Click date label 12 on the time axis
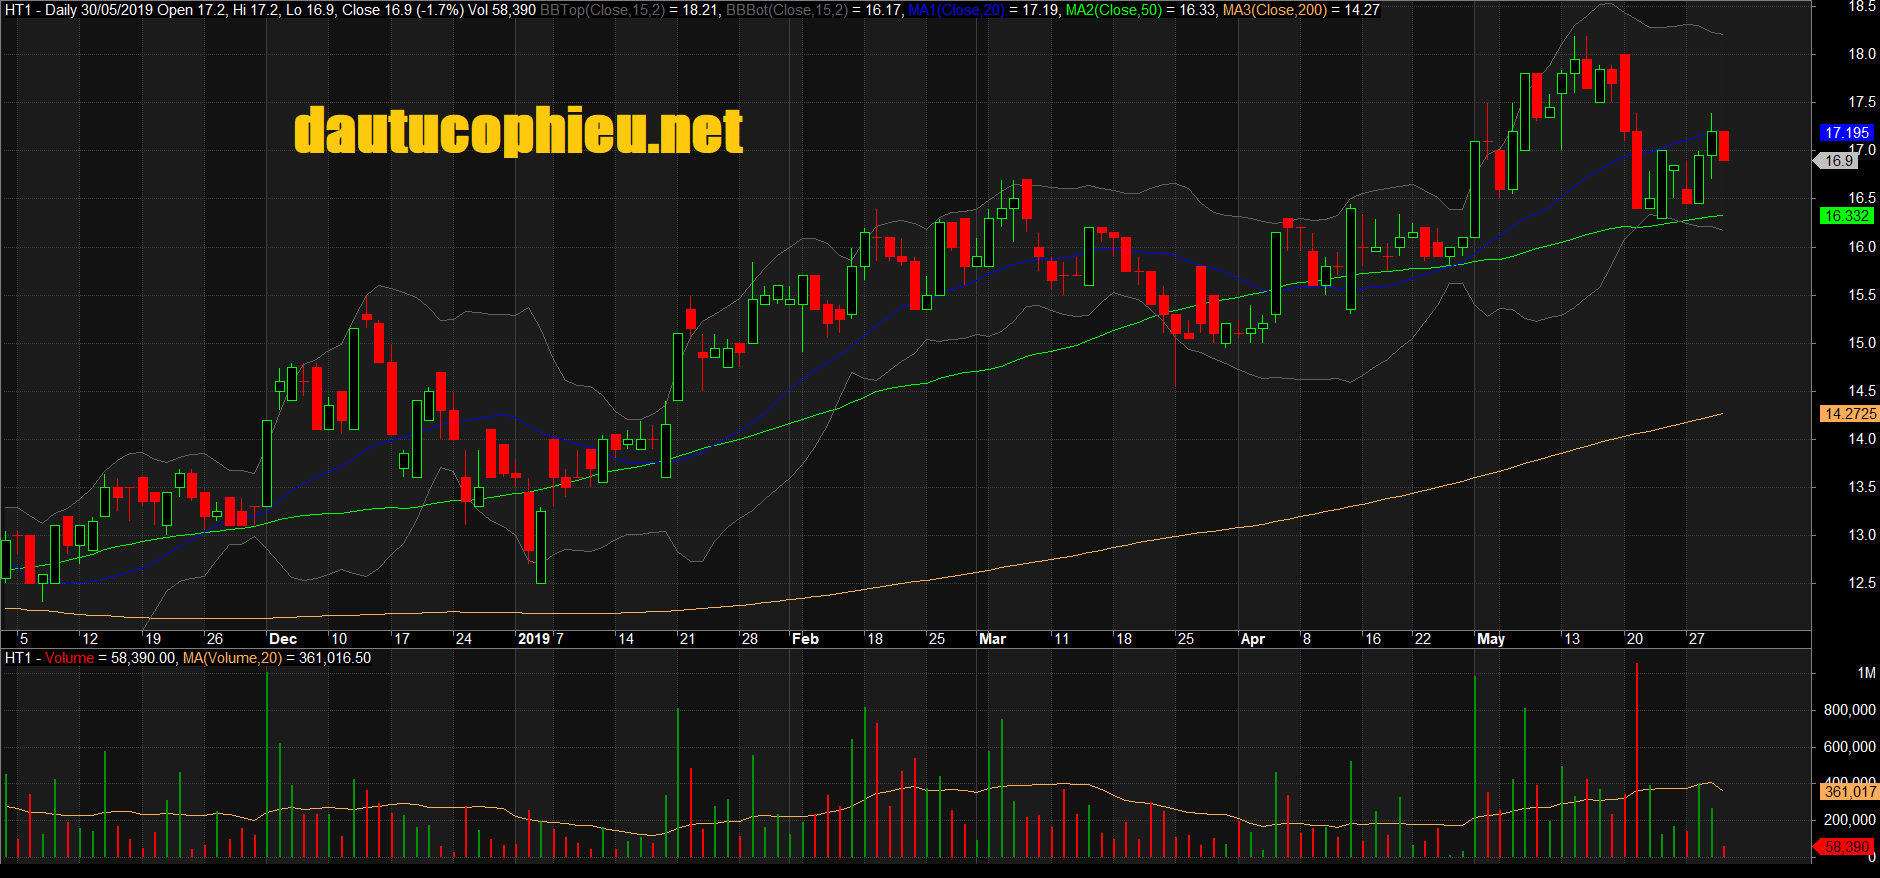The height and width of the screenshot is (878, 1880). point(90,639)
